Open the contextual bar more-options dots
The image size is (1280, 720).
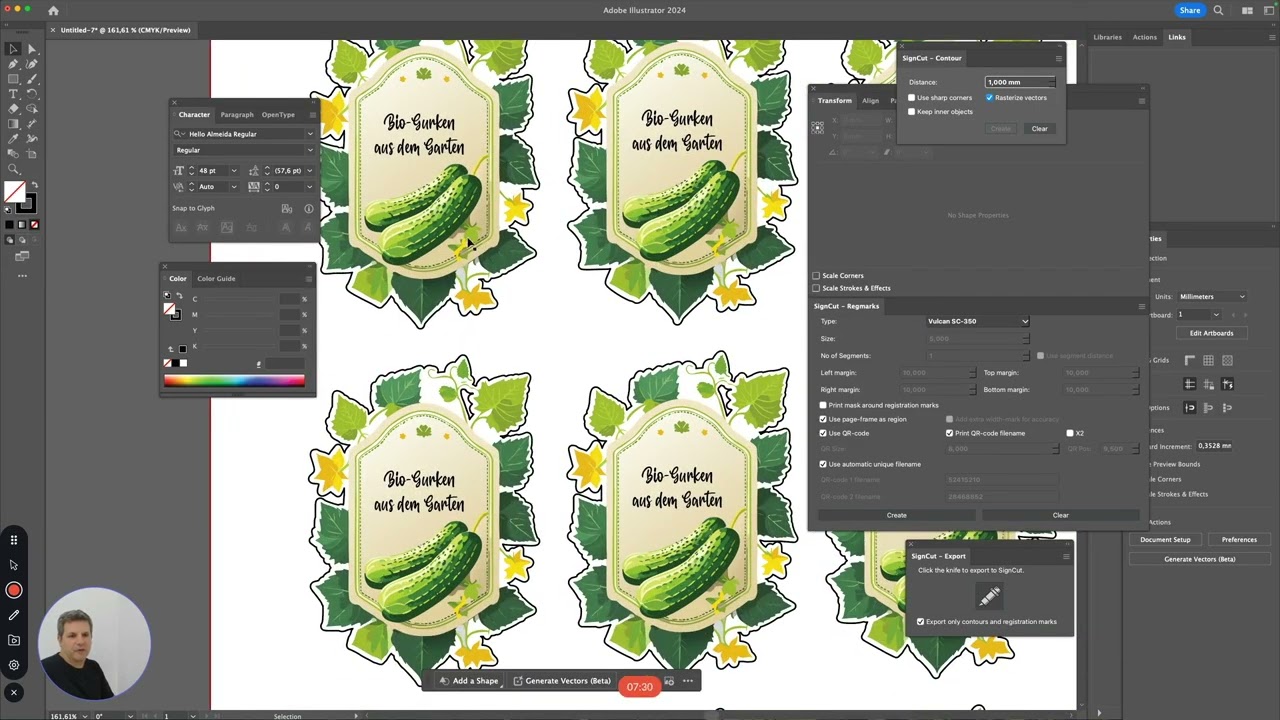[687, 681]
